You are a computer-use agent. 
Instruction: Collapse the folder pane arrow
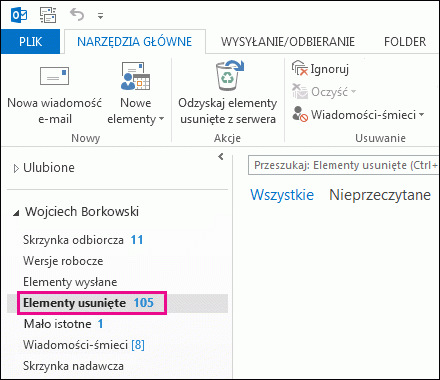click(x=221, y=156)
